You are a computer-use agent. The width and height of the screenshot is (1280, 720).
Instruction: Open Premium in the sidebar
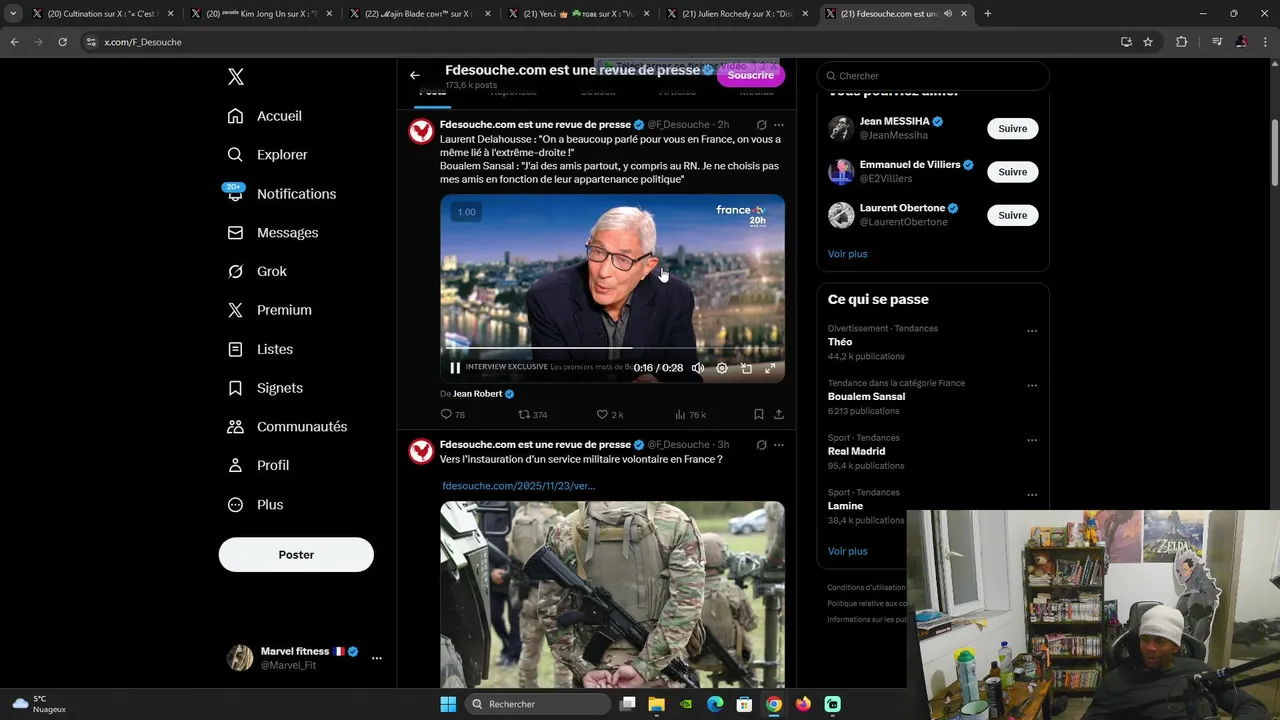[x=270, y=310]
